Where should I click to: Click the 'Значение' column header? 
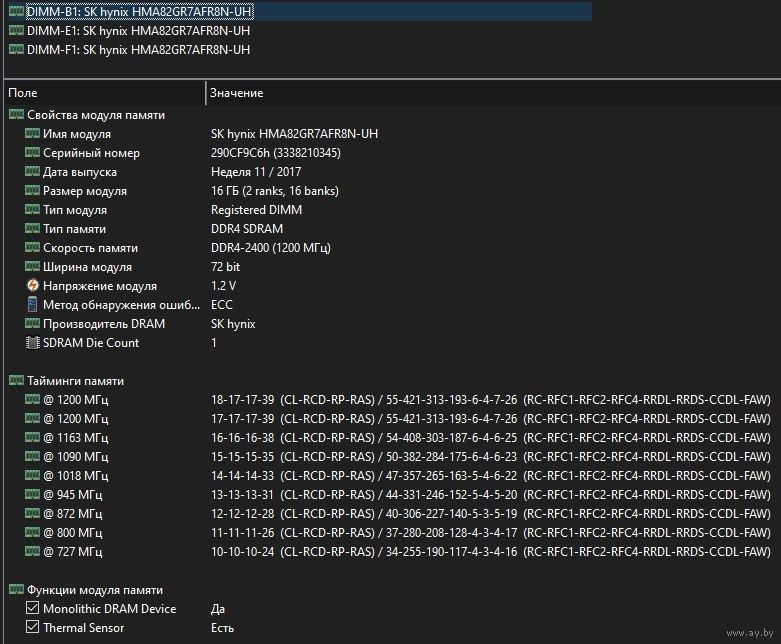click(237, 93)
